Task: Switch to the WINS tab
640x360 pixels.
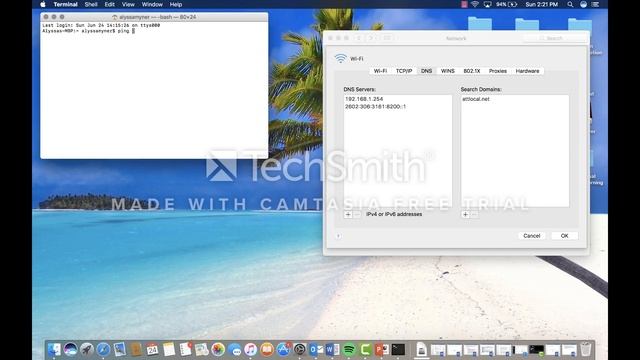Action: (x=448, y=71)
